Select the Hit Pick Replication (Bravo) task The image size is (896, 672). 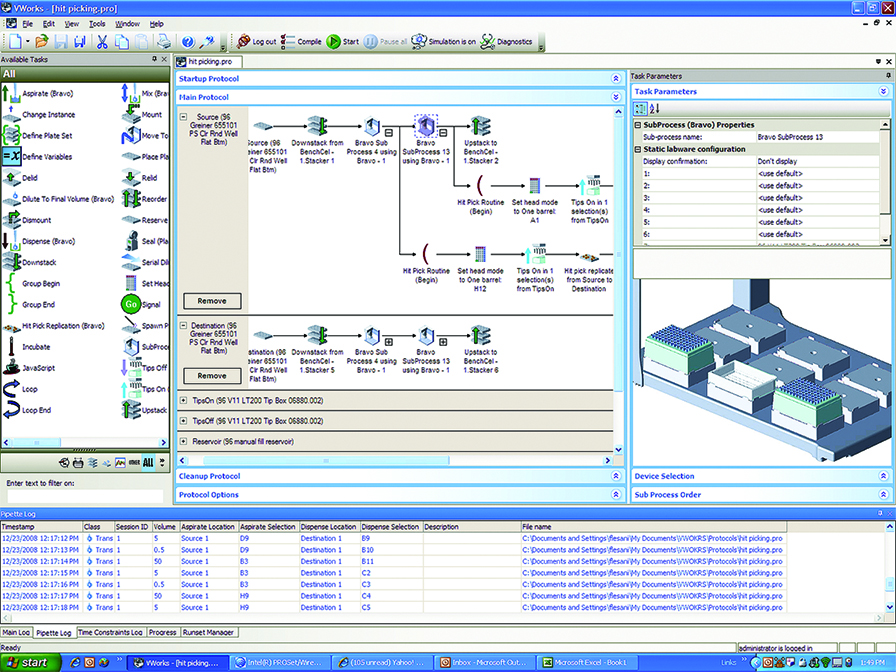click(54, 326)
